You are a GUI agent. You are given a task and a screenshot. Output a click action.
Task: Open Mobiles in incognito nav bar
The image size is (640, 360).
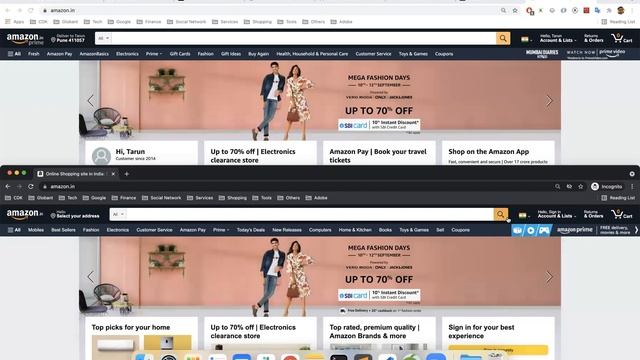(x=36, y=230)
